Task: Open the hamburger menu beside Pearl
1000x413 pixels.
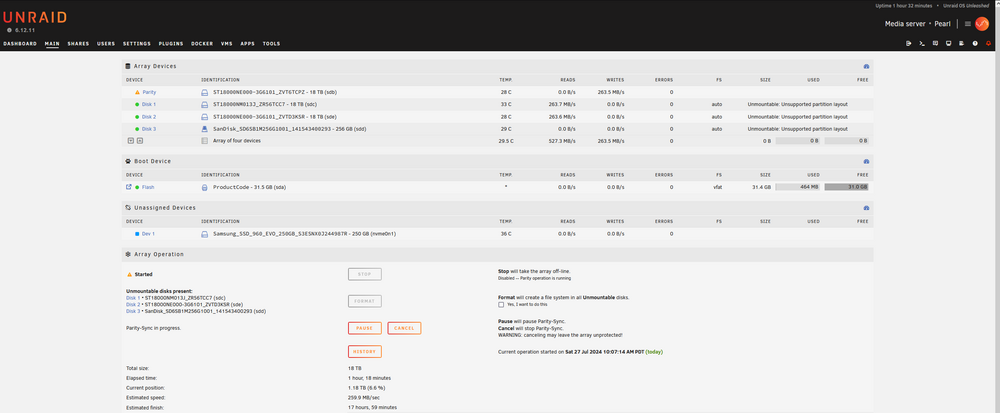Action: click(967, 24)
